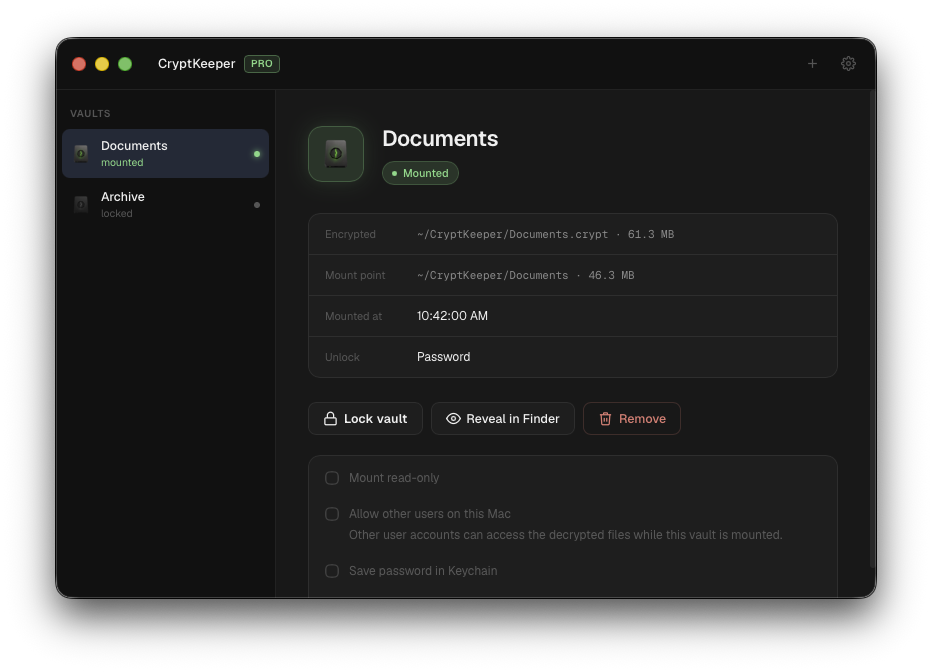Minimize window with yellow button
This screenshot has height=672, width=932.
click(102, 64)
